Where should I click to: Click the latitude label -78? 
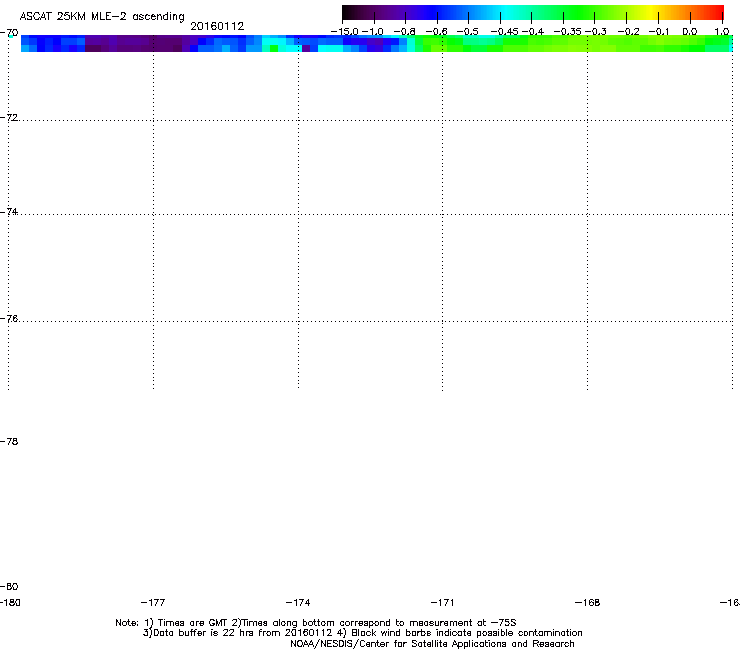click(9, 441)
